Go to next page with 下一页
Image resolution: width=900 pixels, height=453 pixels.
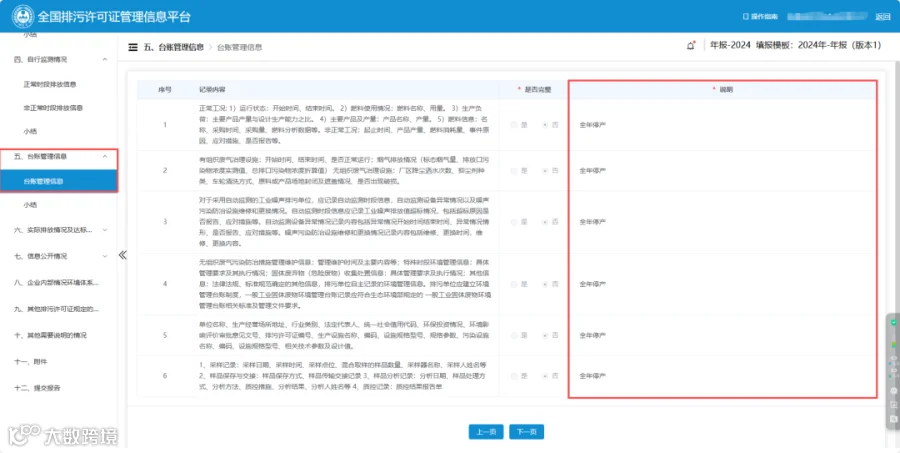coord(526,432)
